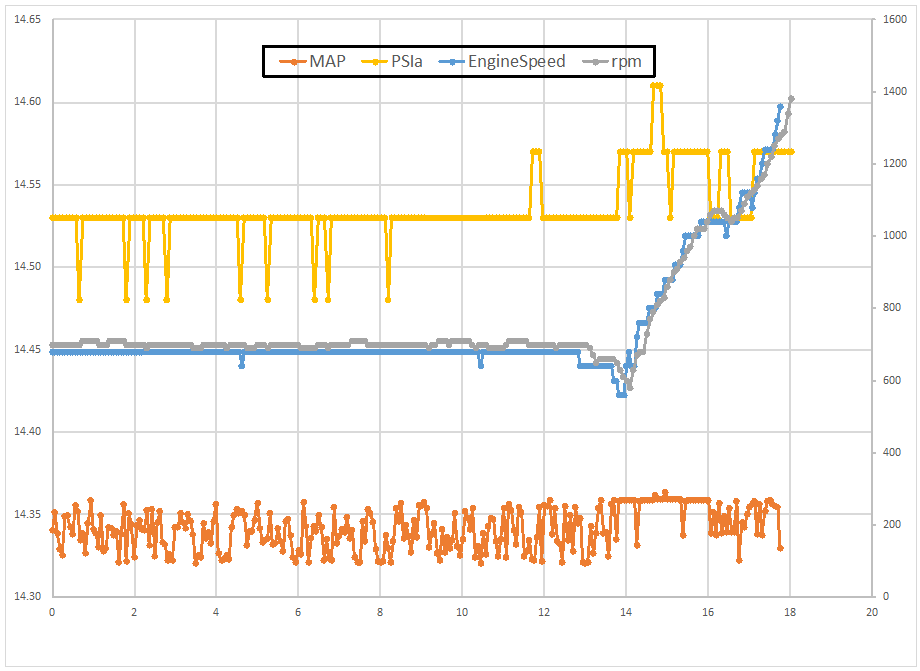
Task: Click the 10 label on horizontal axis
Action: (462, 612)
